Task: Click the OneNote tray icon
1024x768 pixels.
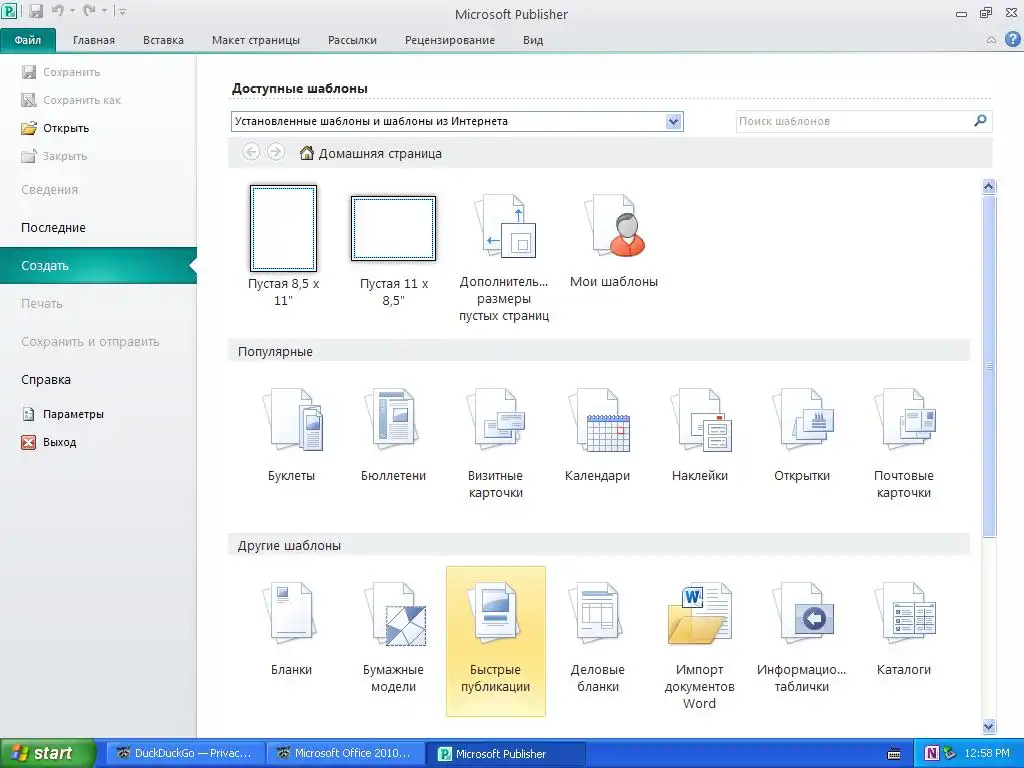Action: click(x=932, y=754)
